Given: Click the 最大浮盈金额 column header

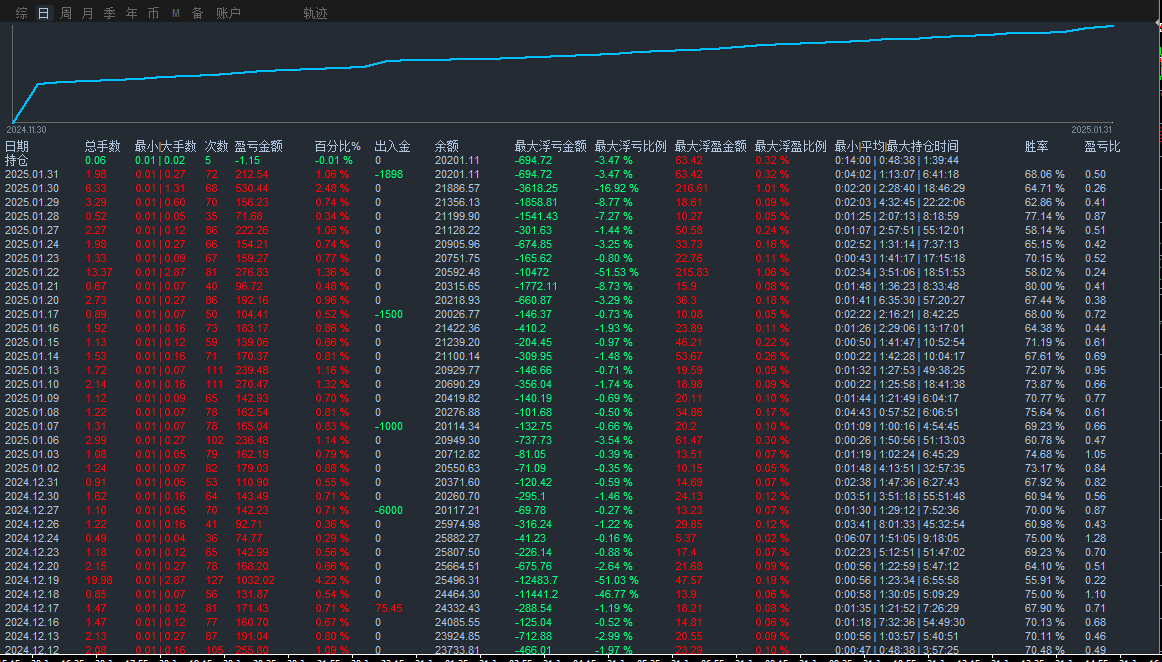Looking at the screenshot, I should click(x=711, y=146).
